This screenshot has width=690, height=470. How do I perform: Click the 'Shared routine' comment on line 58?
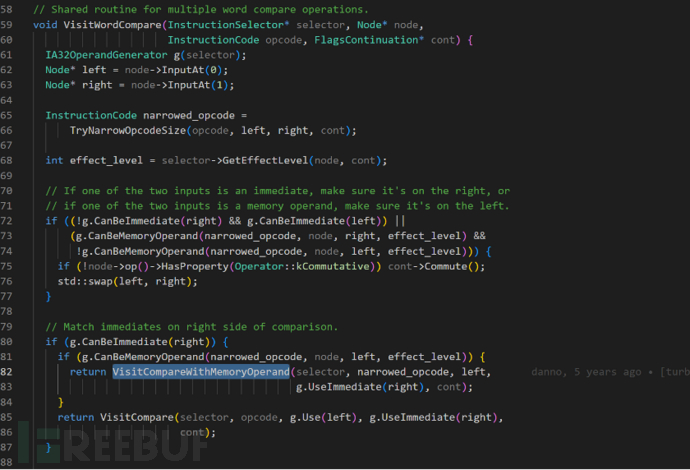(201, 10)
